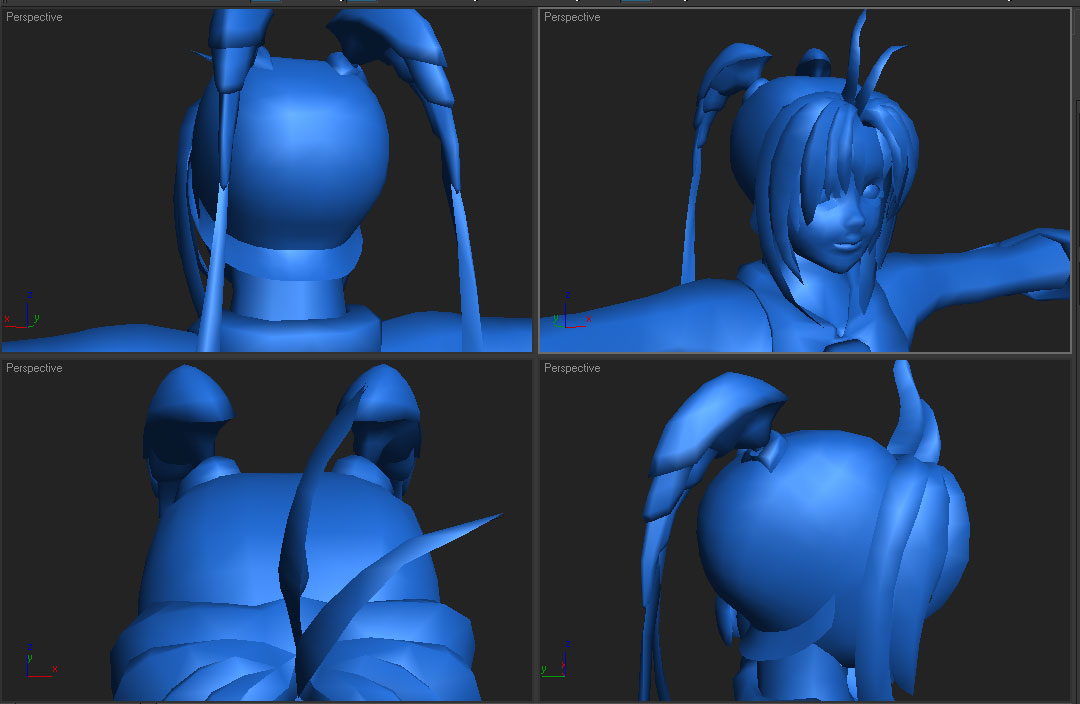Activate the bottom-right viewport with side head view
The image size is (1080, 704).
(x=804, y=530)
